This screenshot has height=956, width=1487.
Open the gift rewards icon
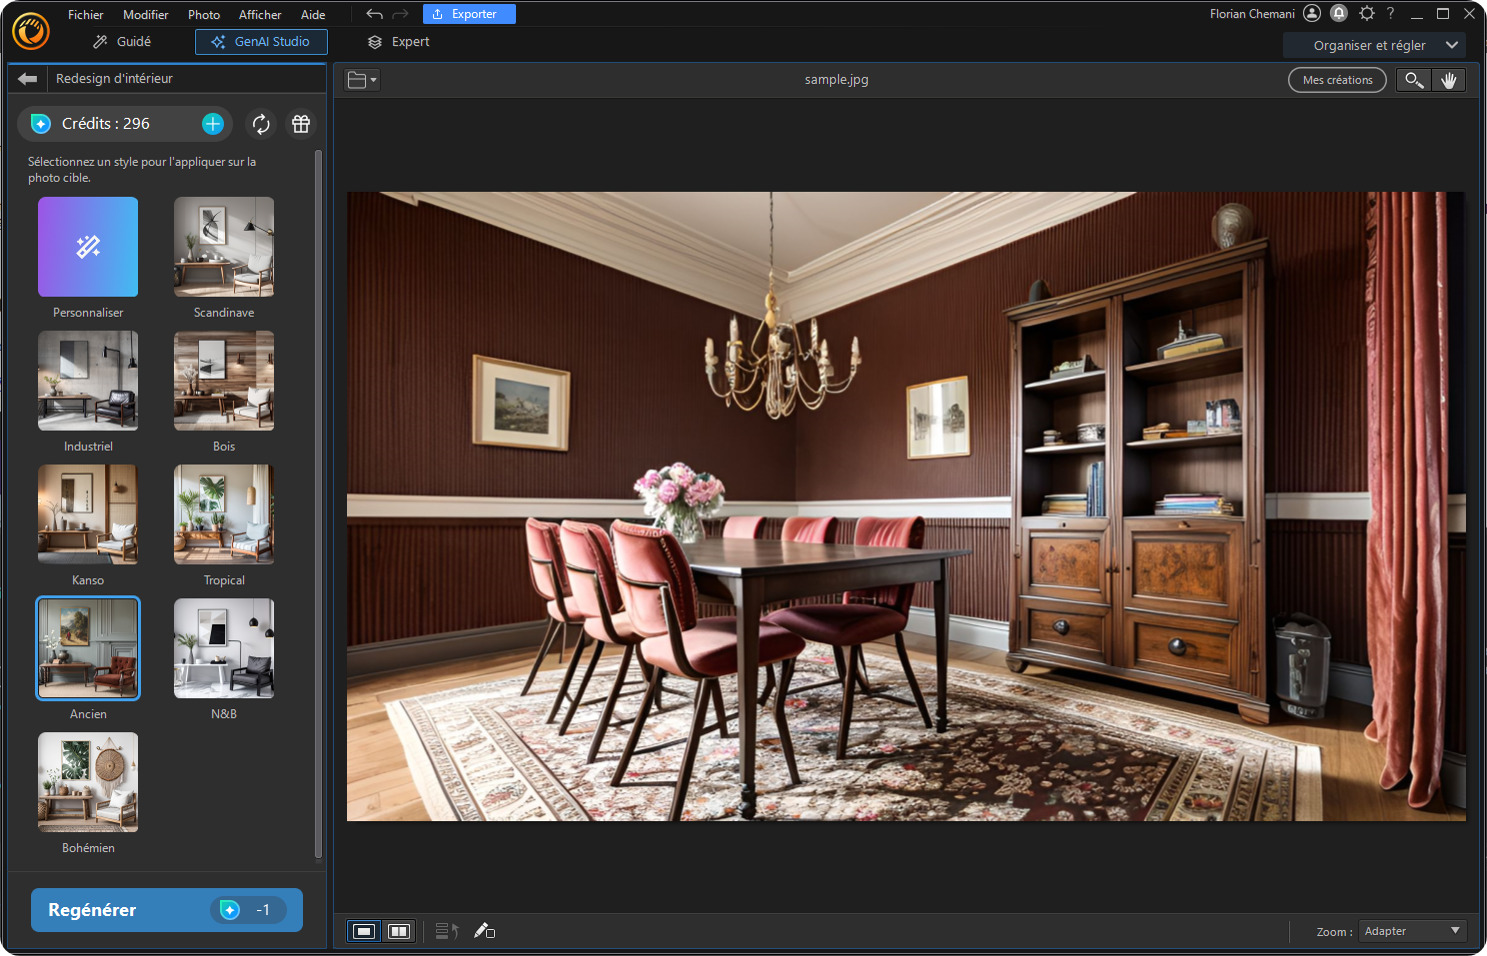pos(301,124)
